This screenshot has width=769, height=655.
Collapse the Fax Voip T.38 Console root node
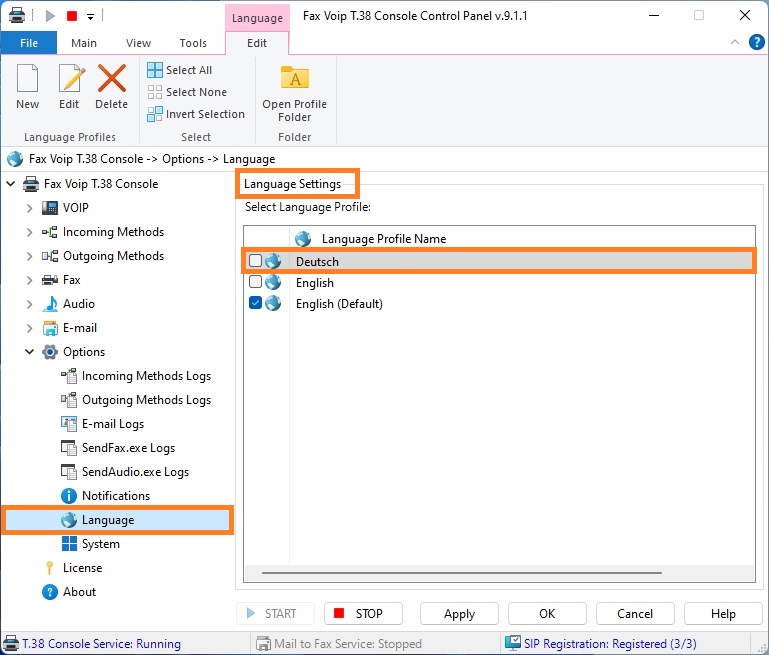(11, 184)
